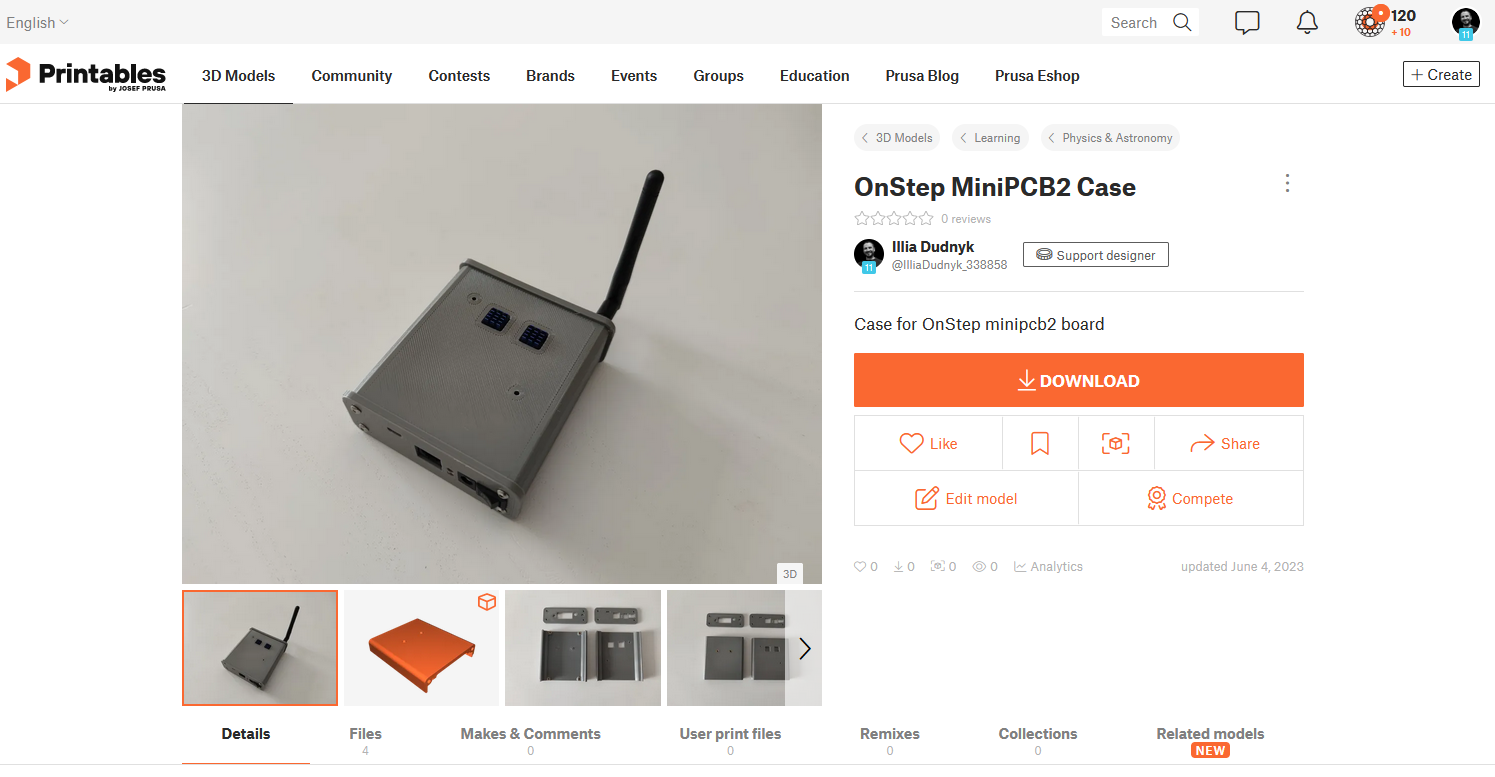
Task: Show next thumbnails with the right chevron
Action: pos(805,648)
